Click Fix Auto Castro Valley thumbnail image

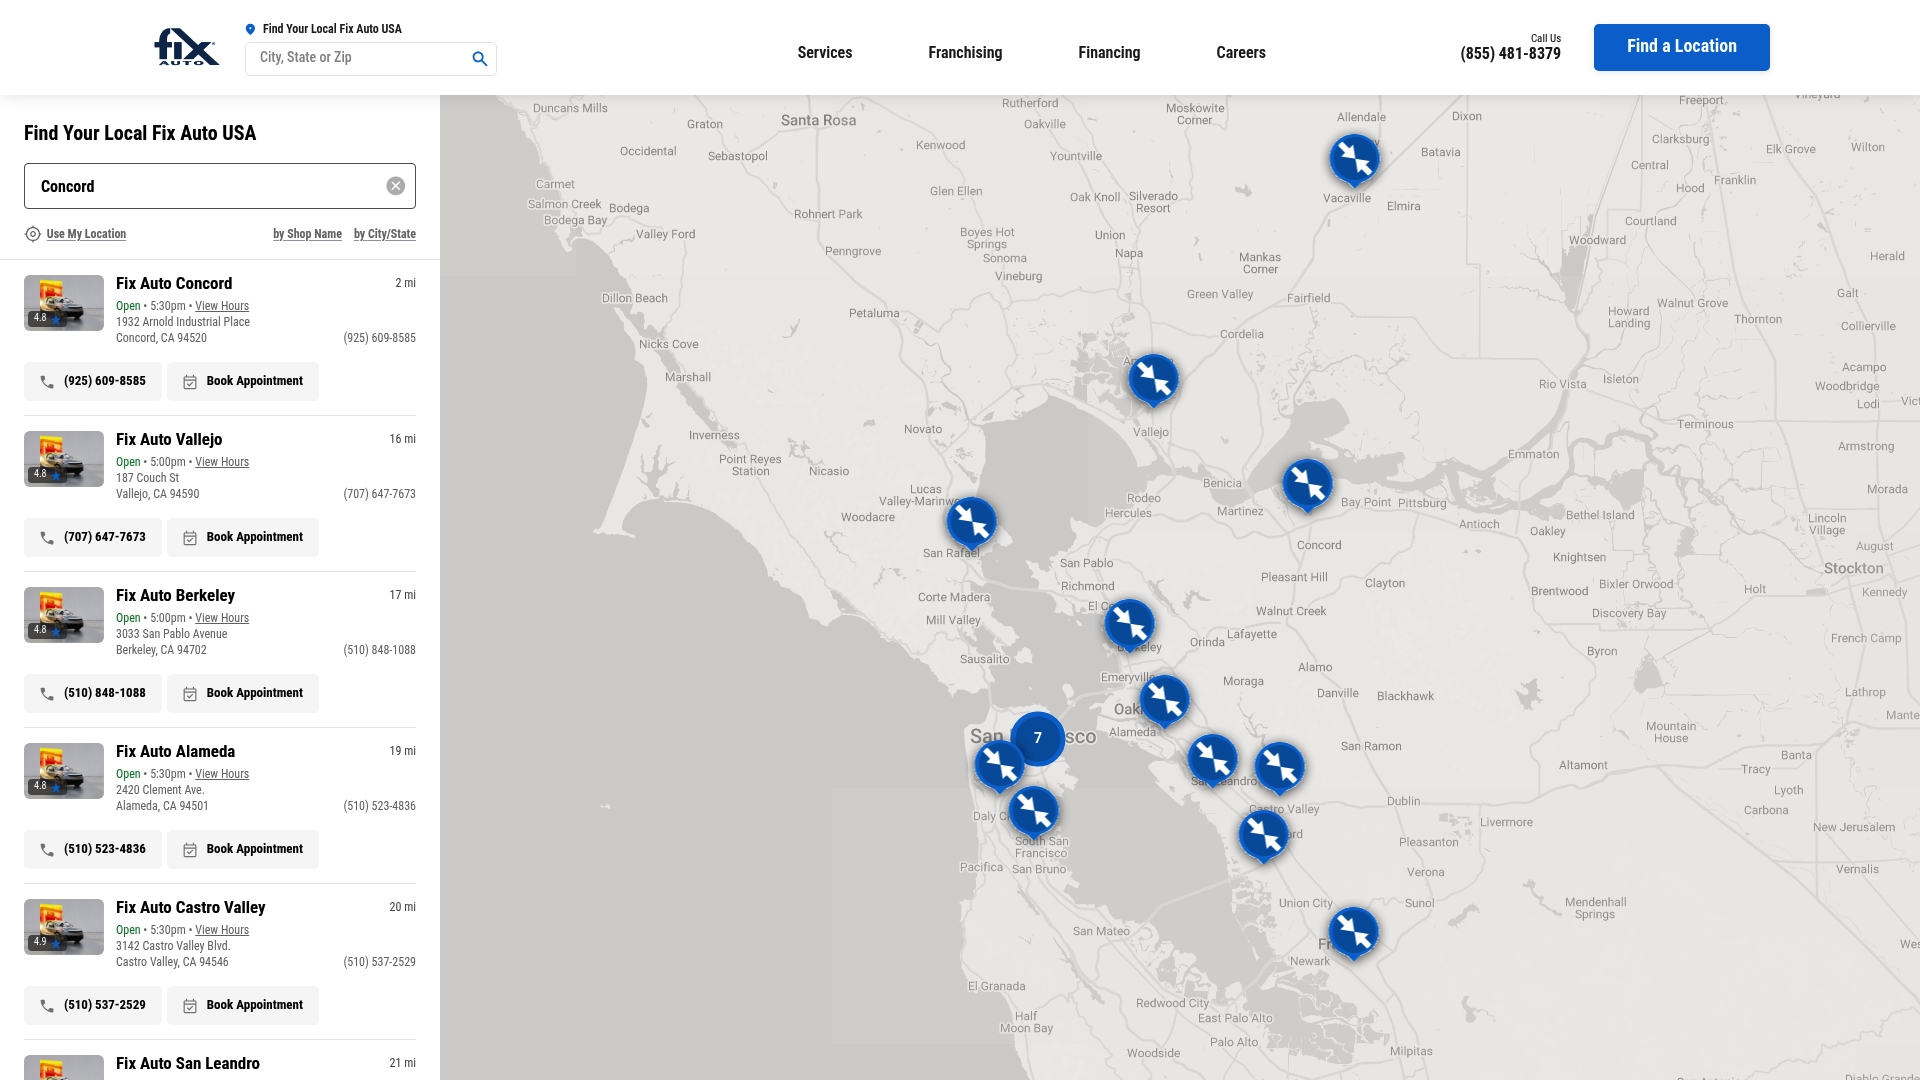pos(64,927)
